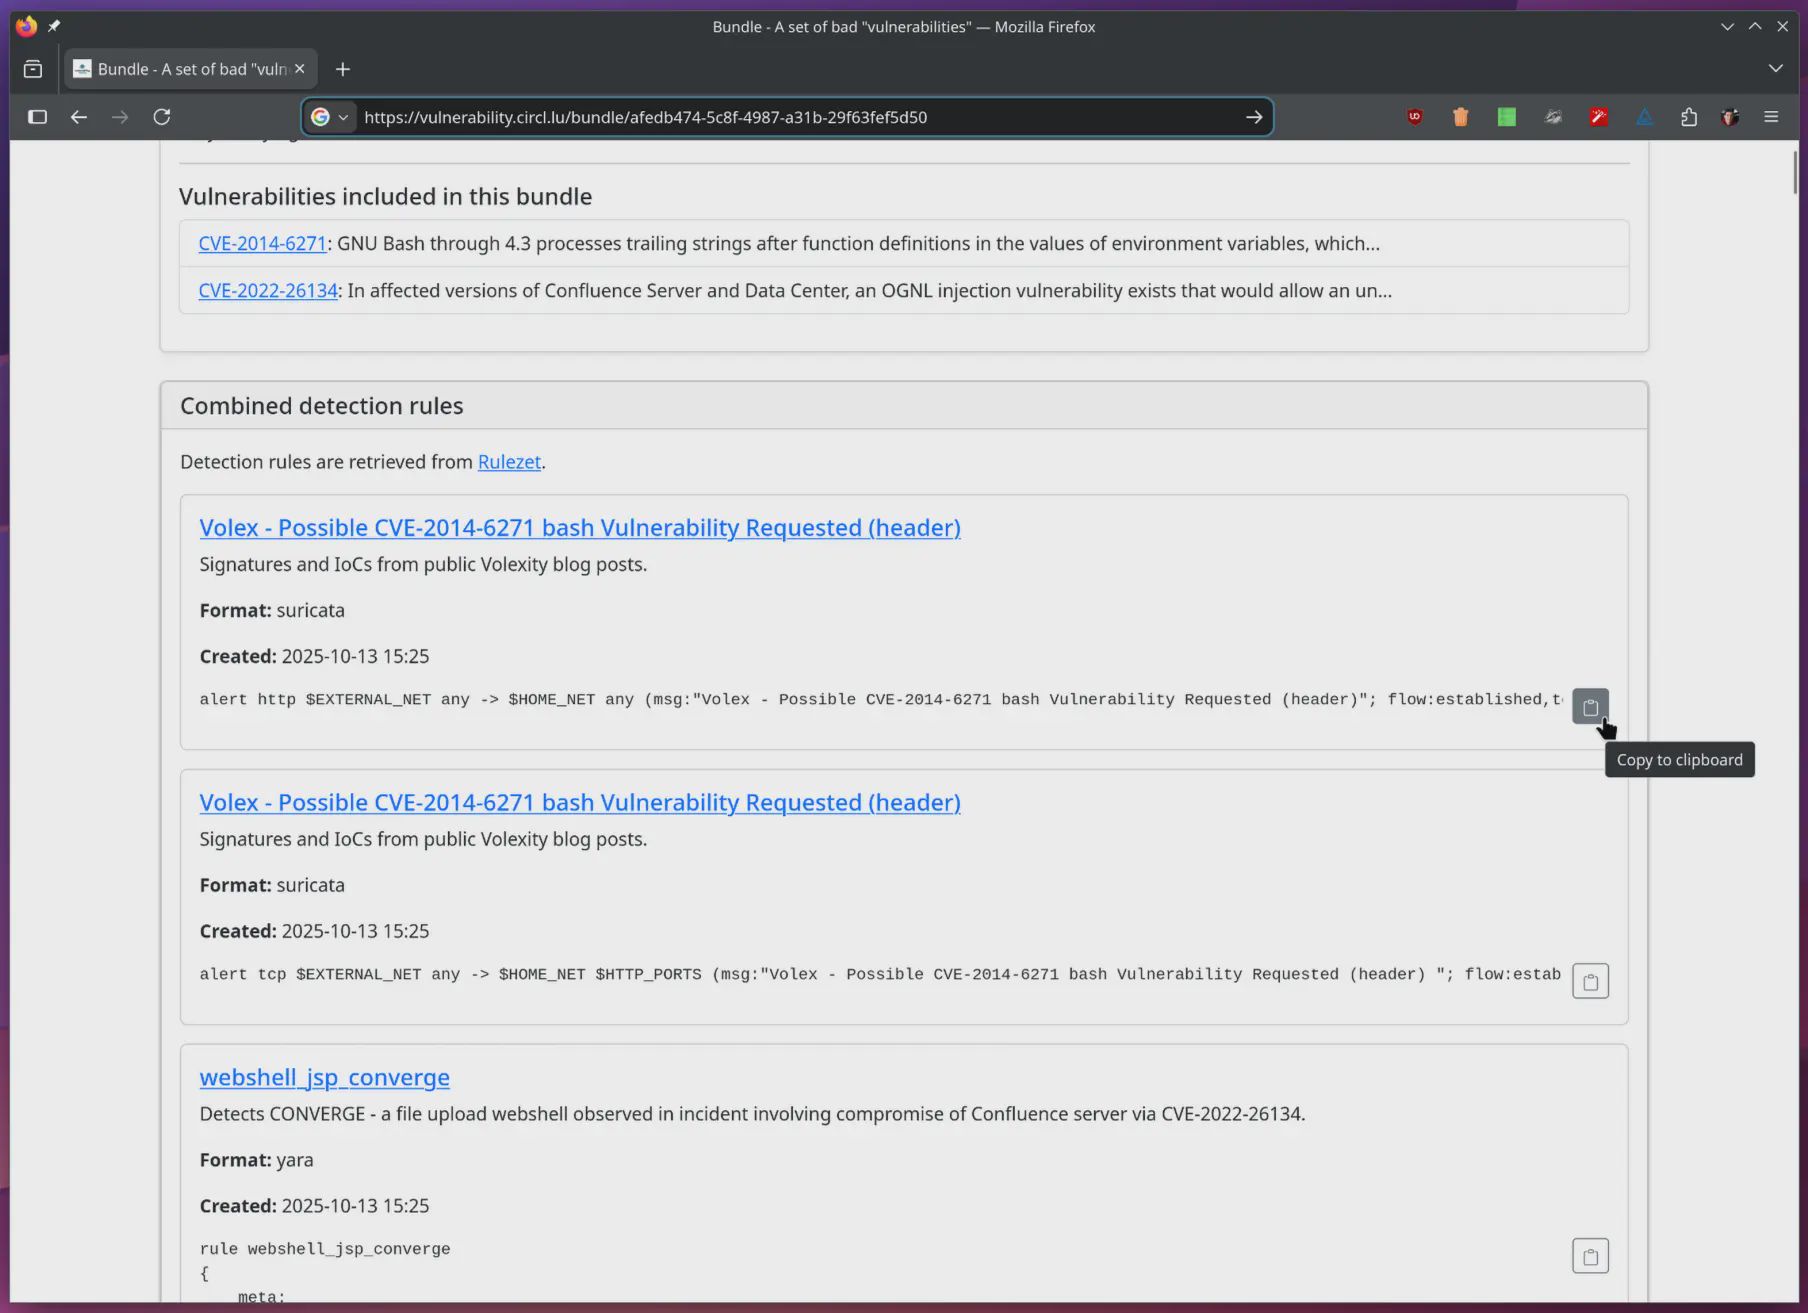Follow the Rulezet link
1808x1313 pixels.
click(x=509, y=462)
